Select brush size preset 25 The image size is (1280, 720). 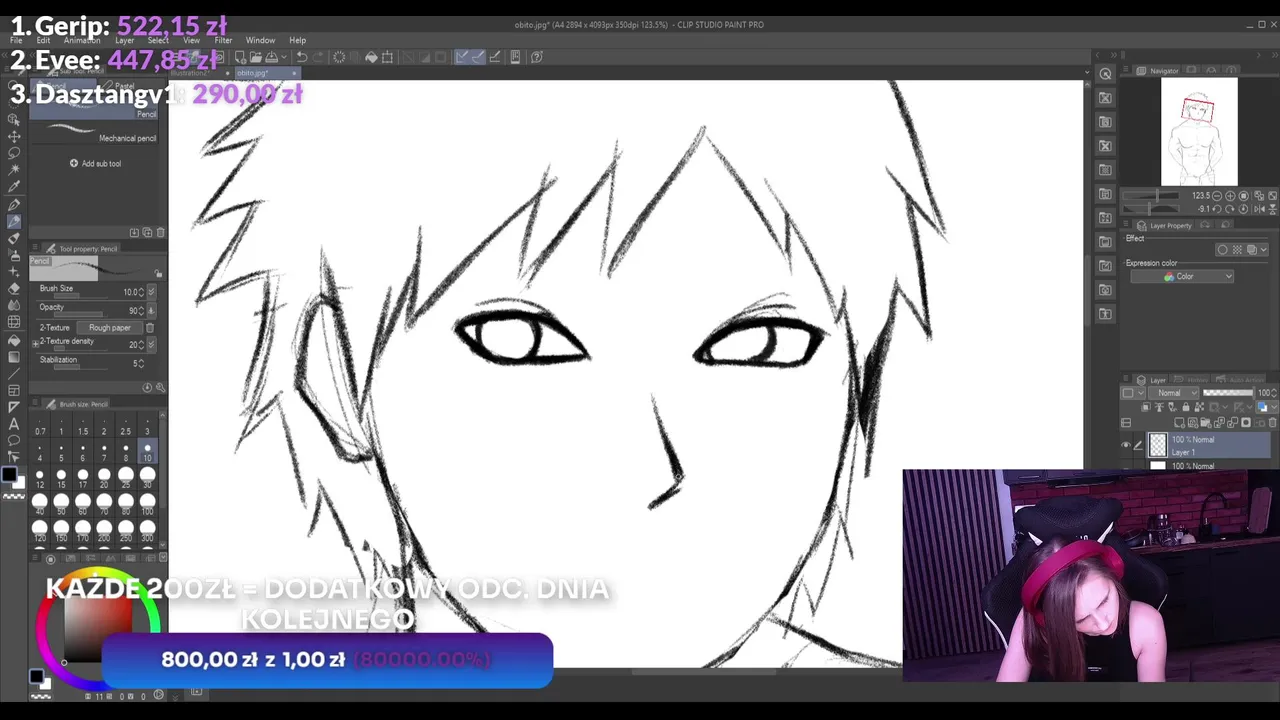(126, 477)
